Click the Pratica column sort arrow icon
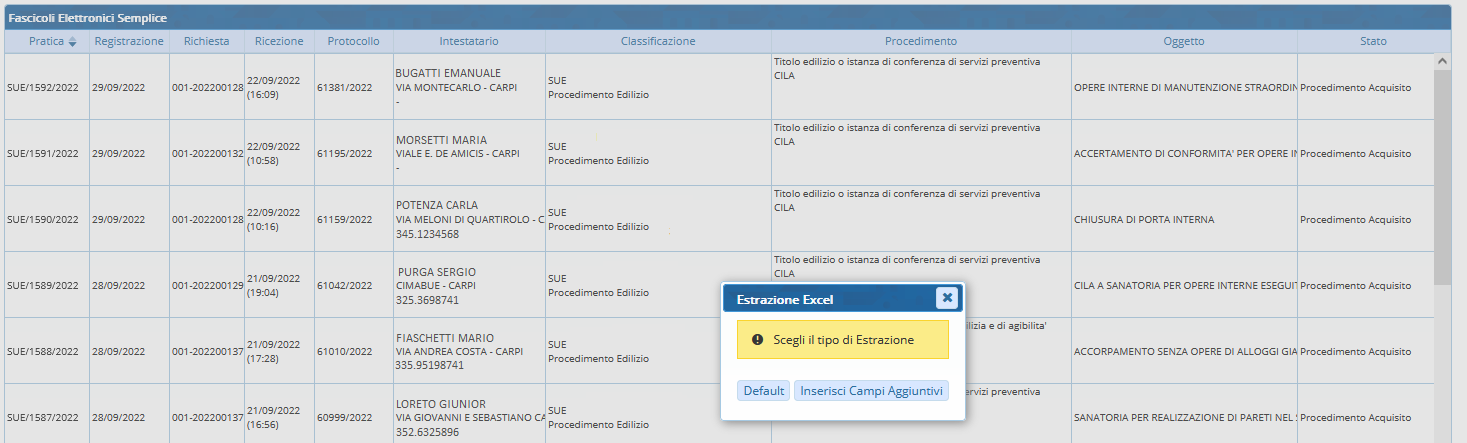Screen dimensions: 1467x443 [x=72, y=42]
